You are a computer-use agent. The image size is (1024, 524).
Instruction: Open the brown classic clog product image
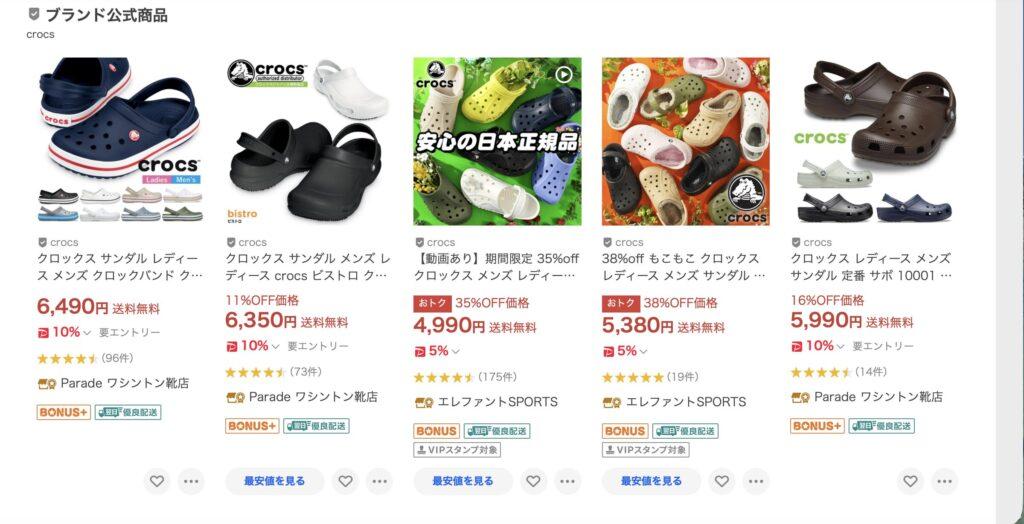[874, 141]
